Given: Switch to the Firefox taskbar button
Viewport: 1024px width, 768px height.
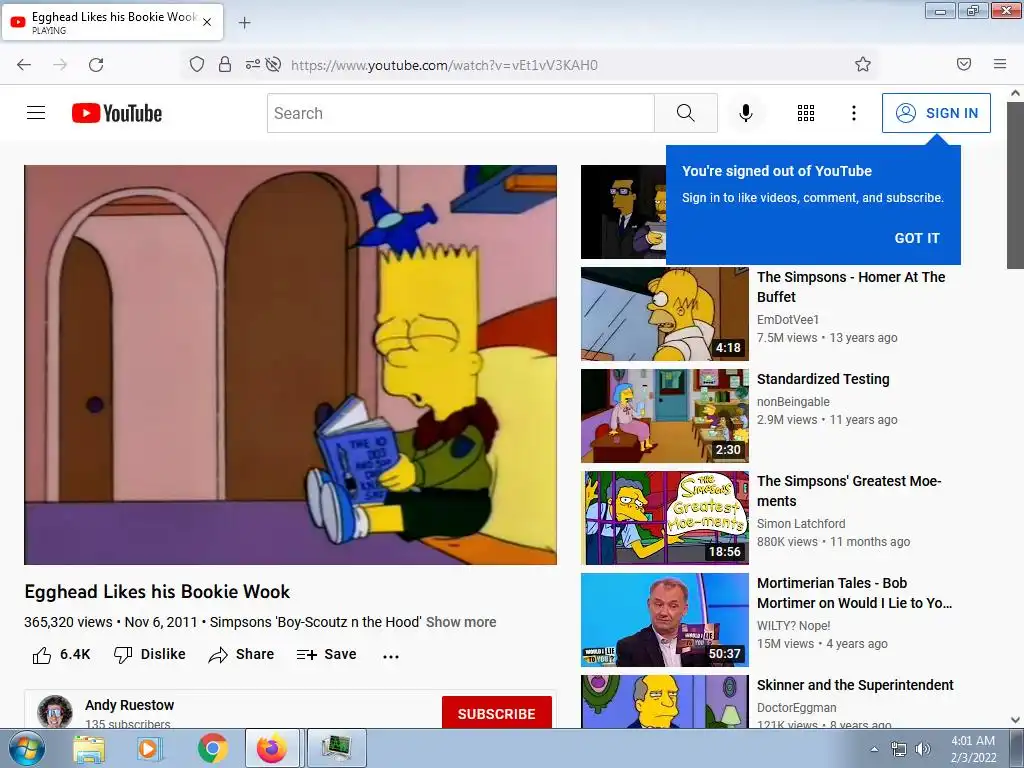Looking at the screenshot, I should point(272,748).
